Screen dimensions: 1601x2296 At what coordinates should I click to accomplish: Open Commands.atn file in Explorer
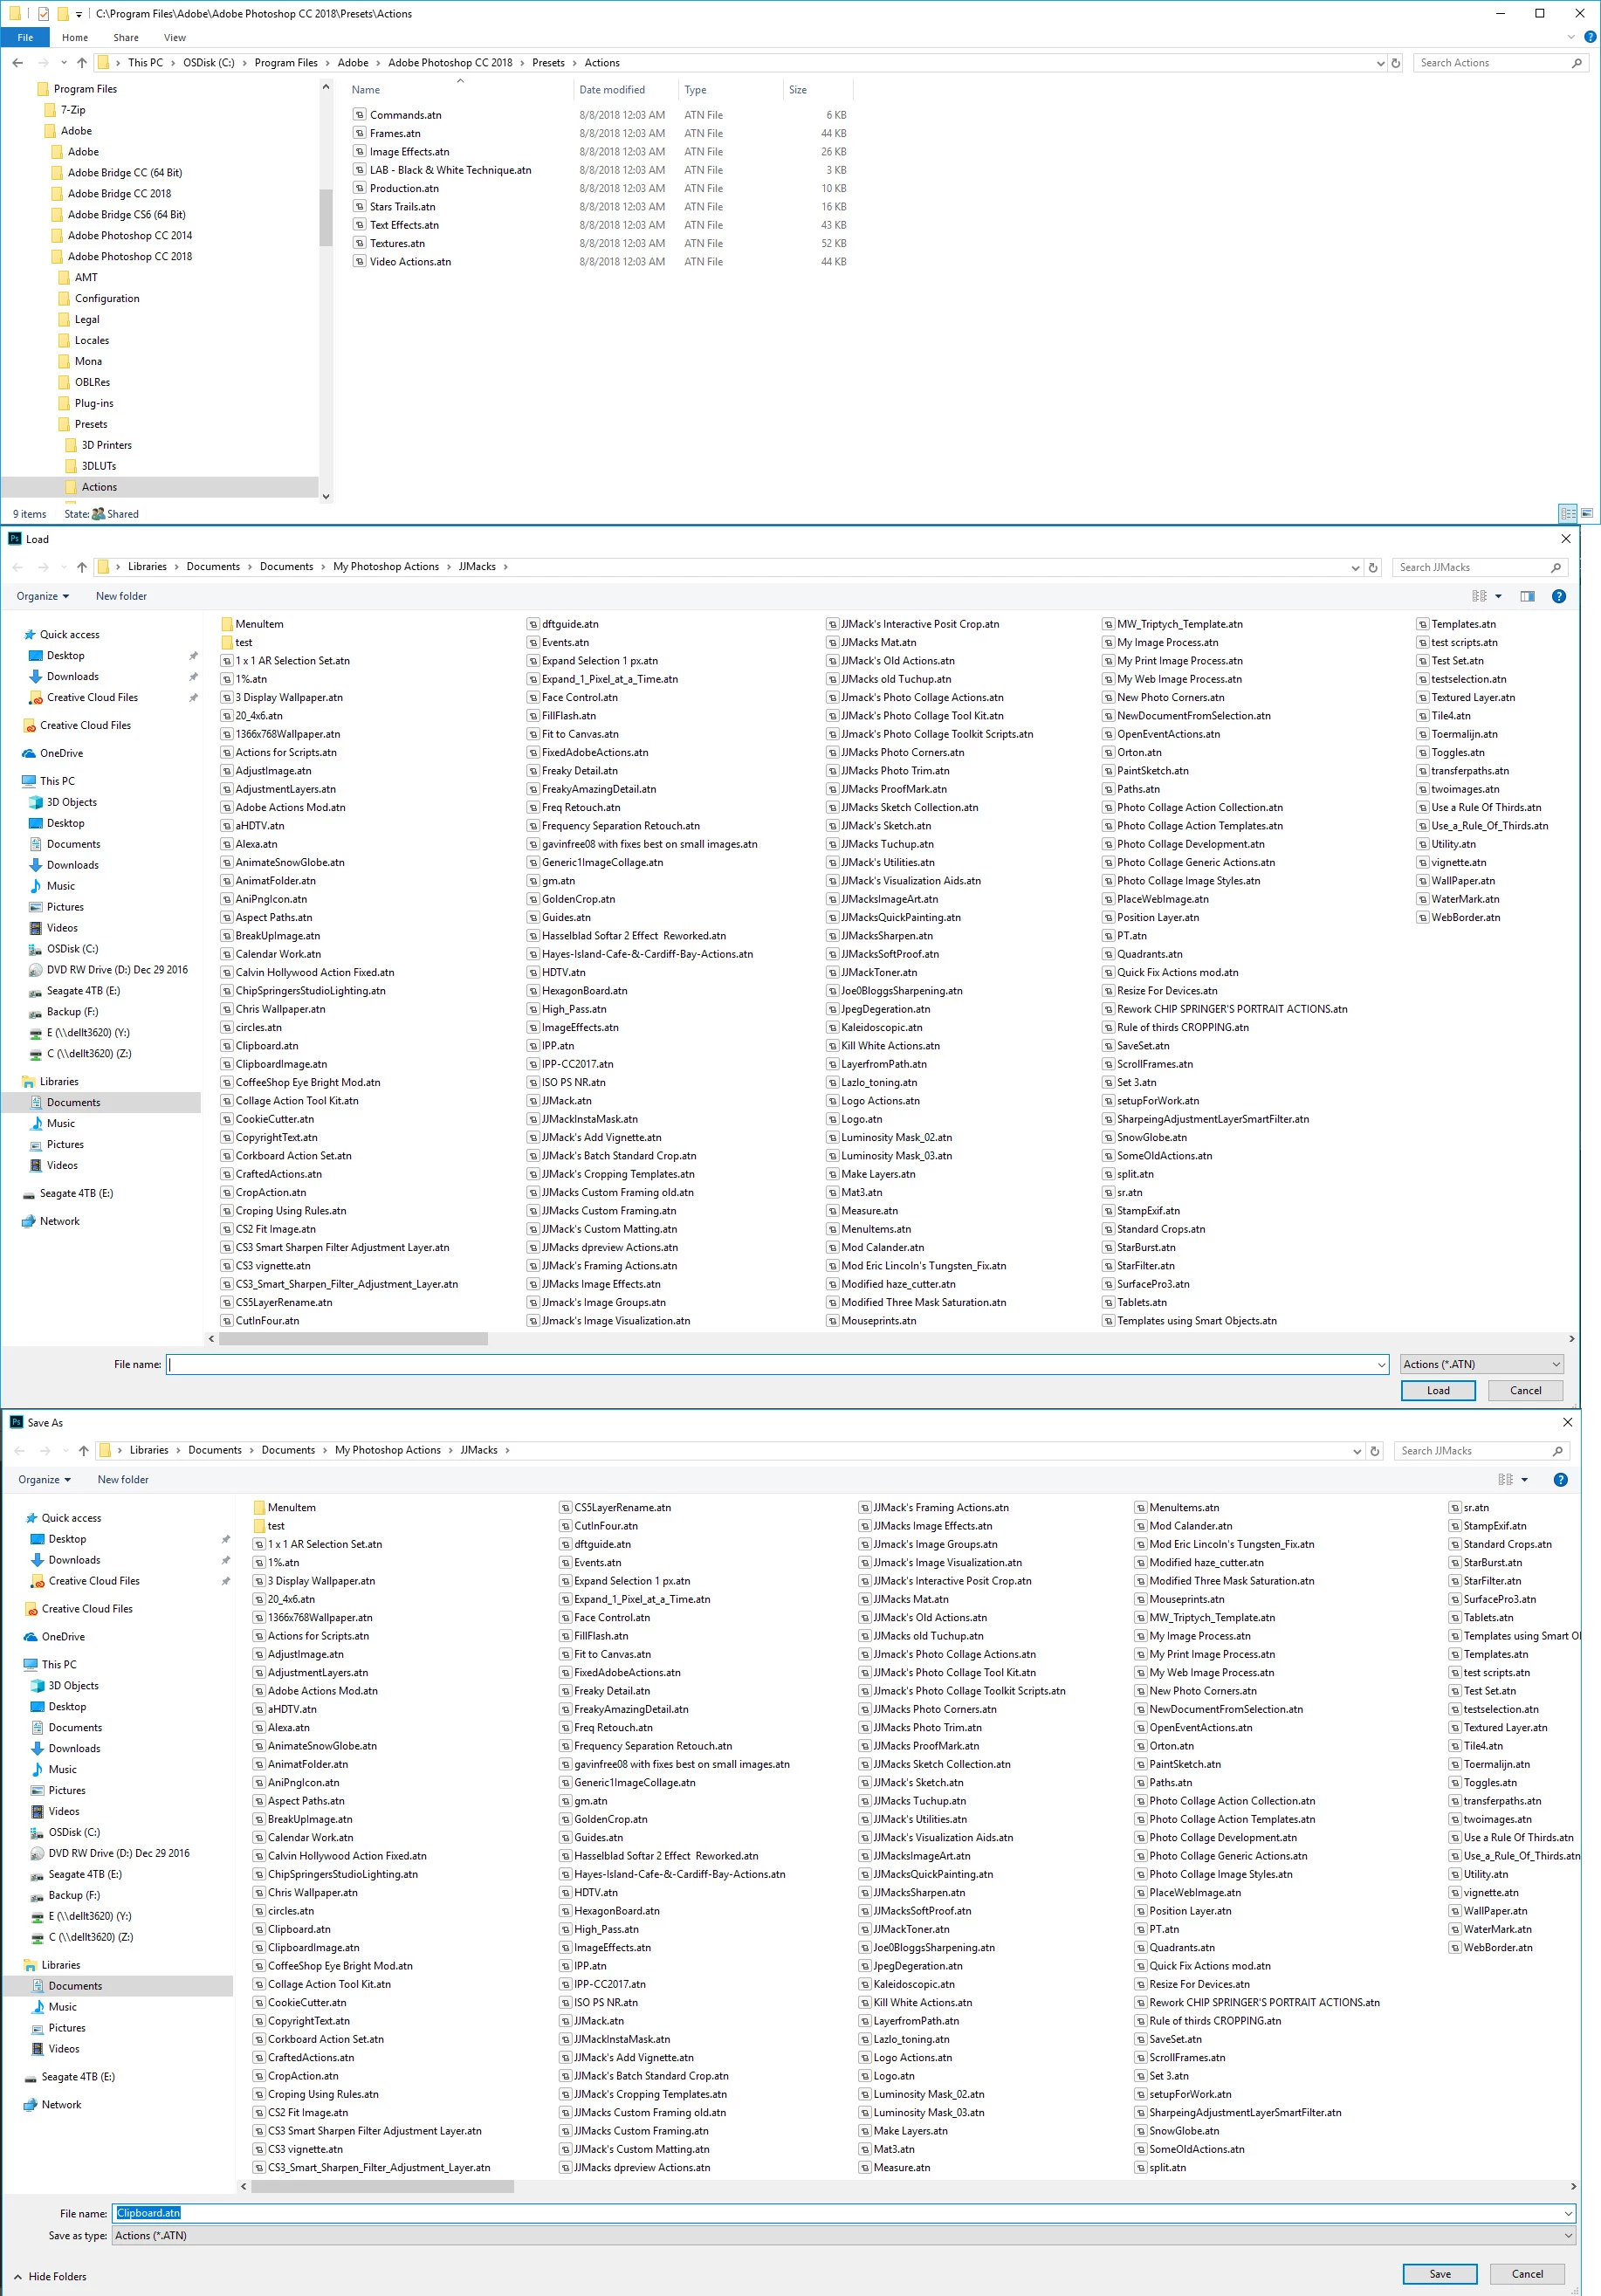coord(405,115)
